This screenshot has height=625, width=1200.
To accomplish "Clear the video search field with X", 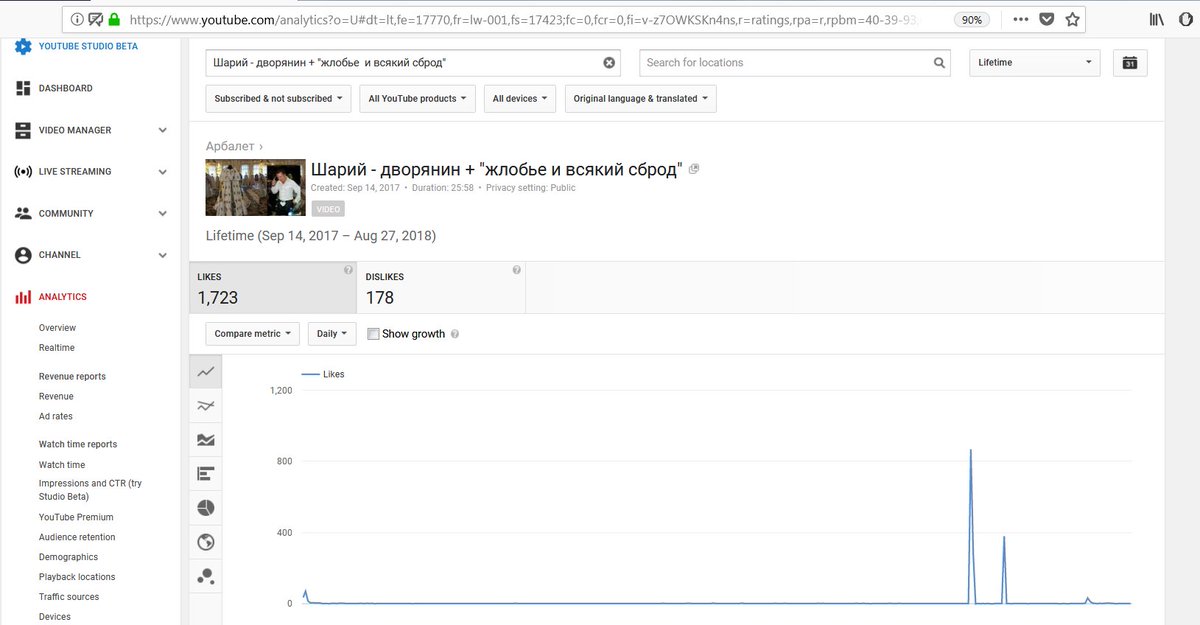I will [x=609, y=62].
